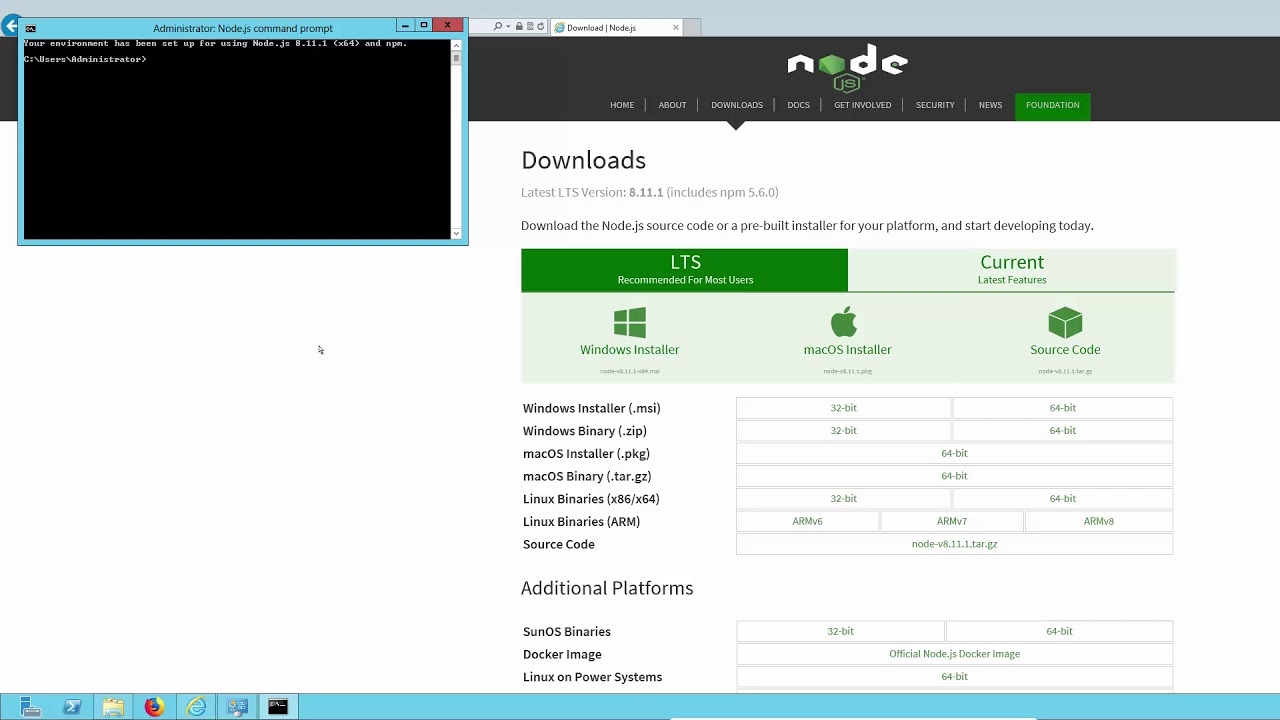Download the 64-bit macOS Installer (.pkg)
Viewport: 1280px width, 720px height.
[954, 453]
